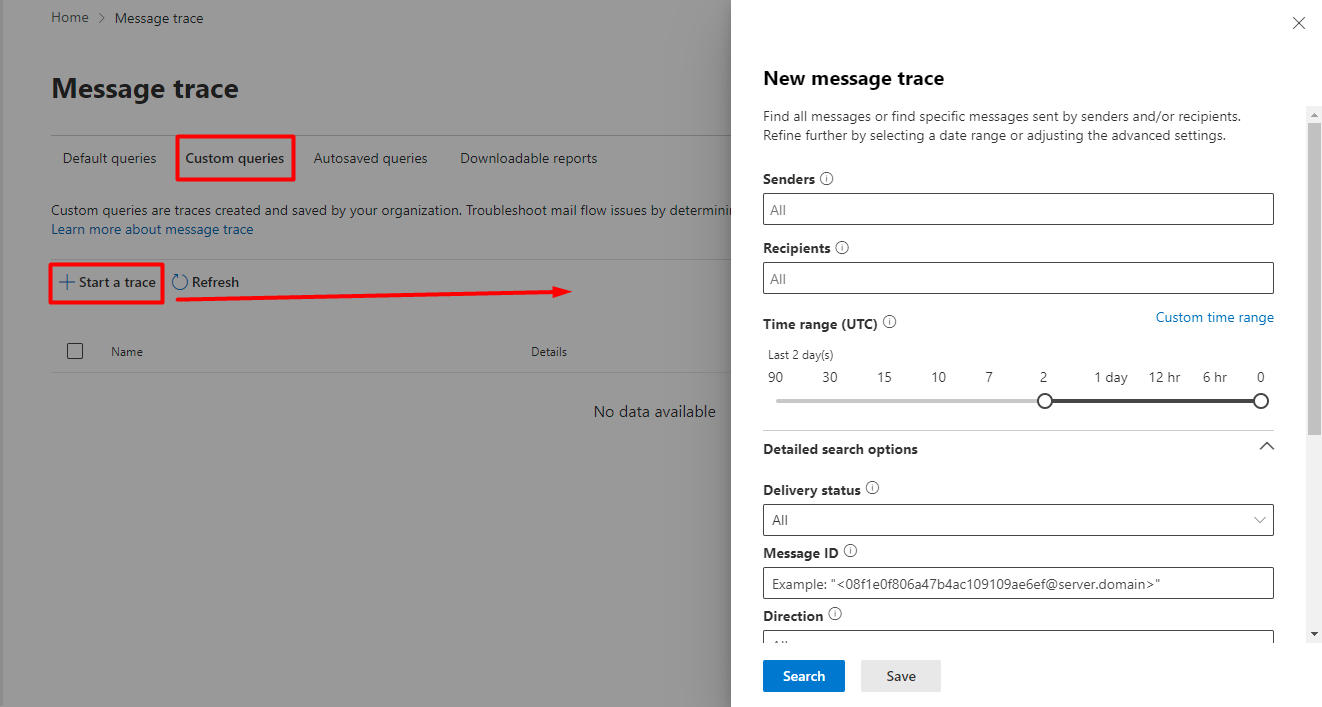Switch to the Default queries tab
1322x707 pixels.
click(x=110, y=158)
